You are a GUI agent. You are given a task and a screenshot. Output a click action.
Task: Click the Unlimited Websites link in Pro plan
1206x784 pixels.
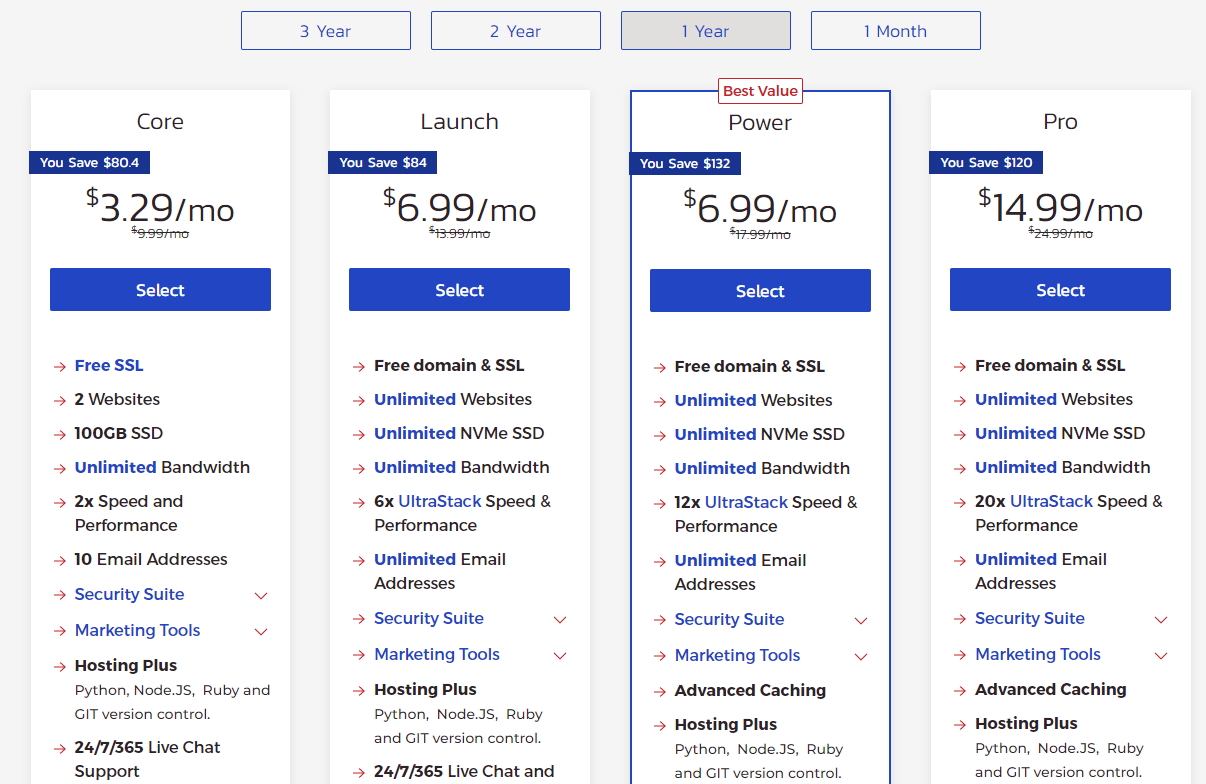(1016, 399)
